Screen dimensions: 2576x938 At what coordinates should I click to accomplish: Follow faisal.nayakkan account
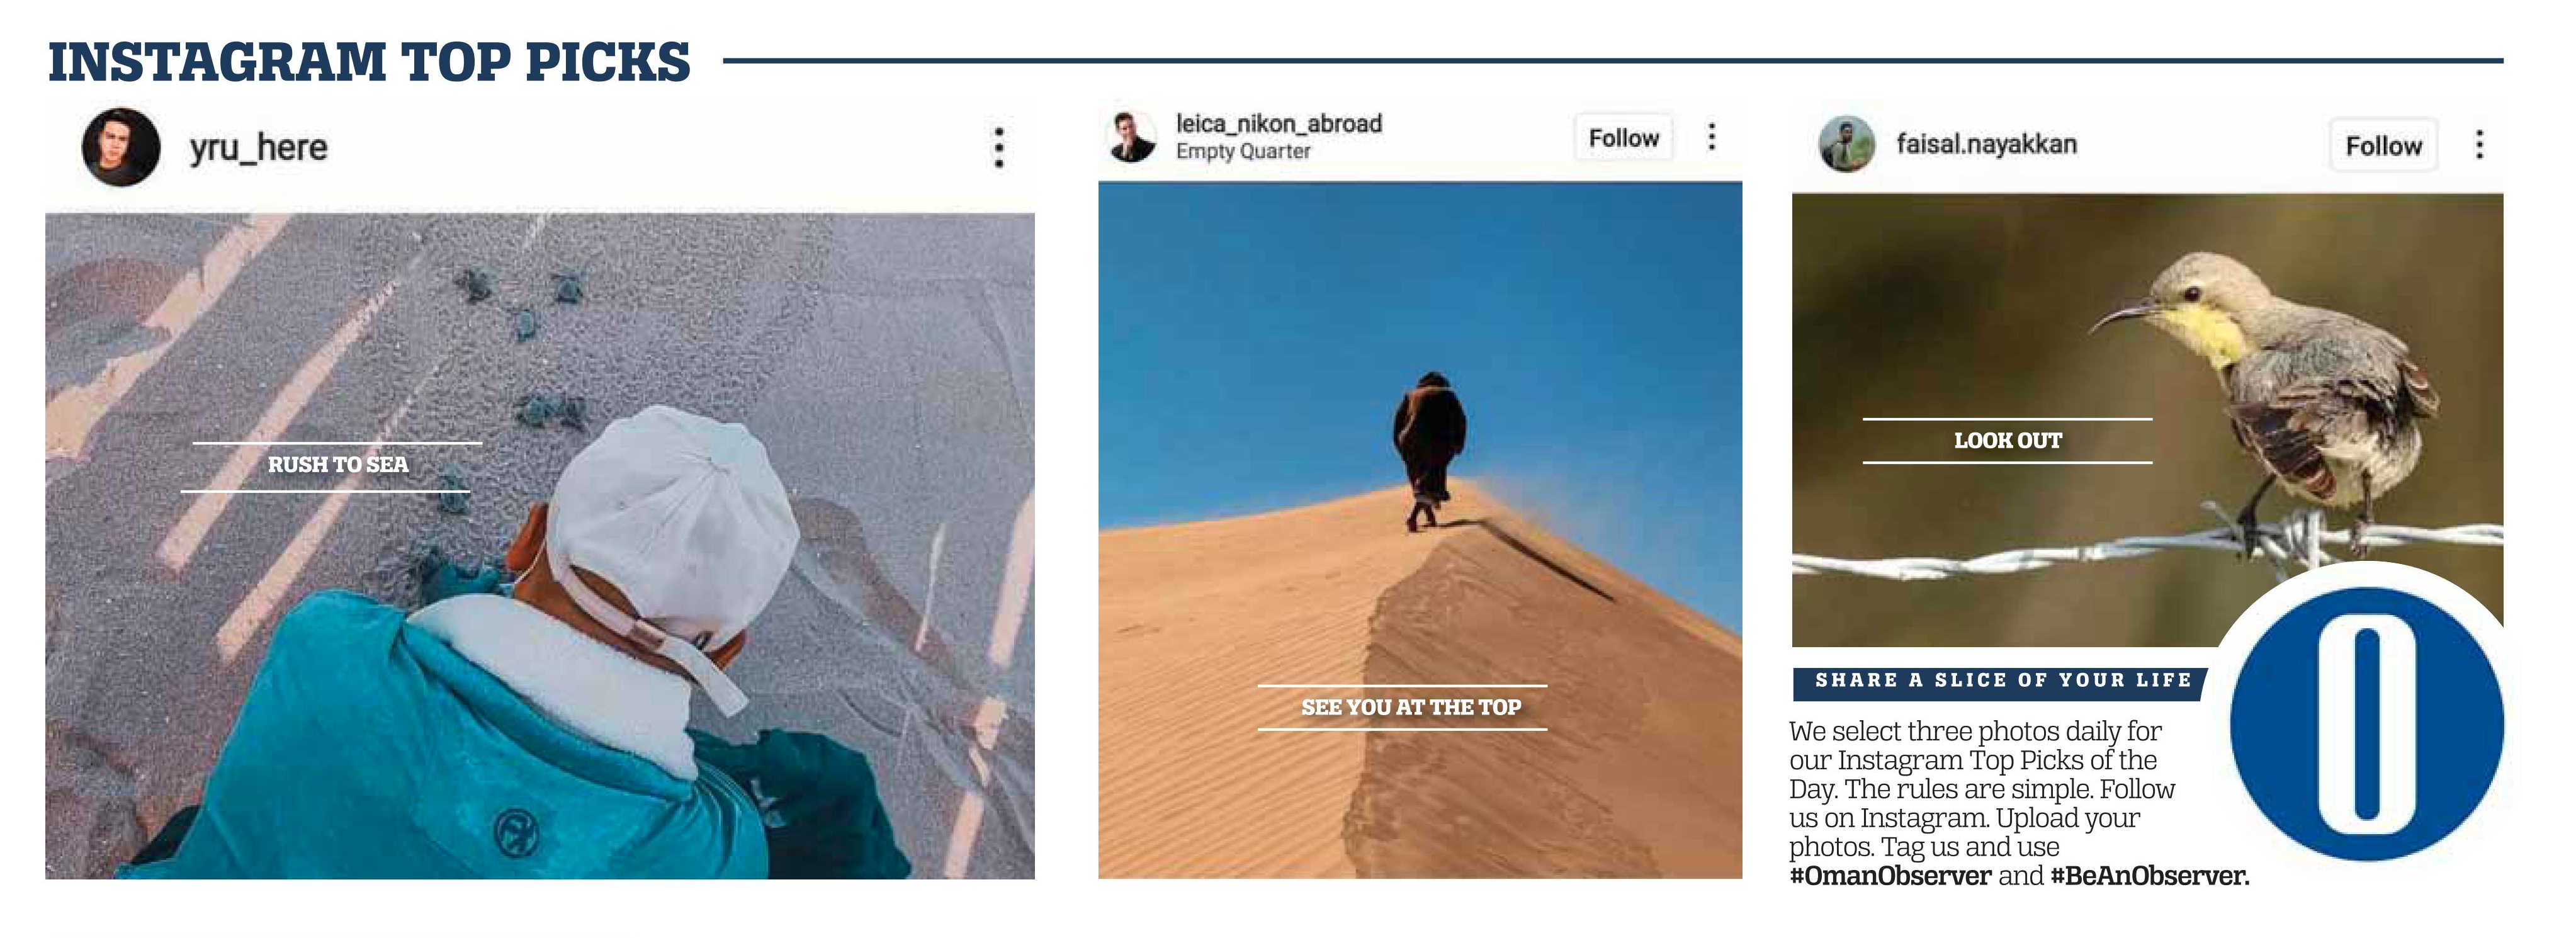[x=2384, y=146]
